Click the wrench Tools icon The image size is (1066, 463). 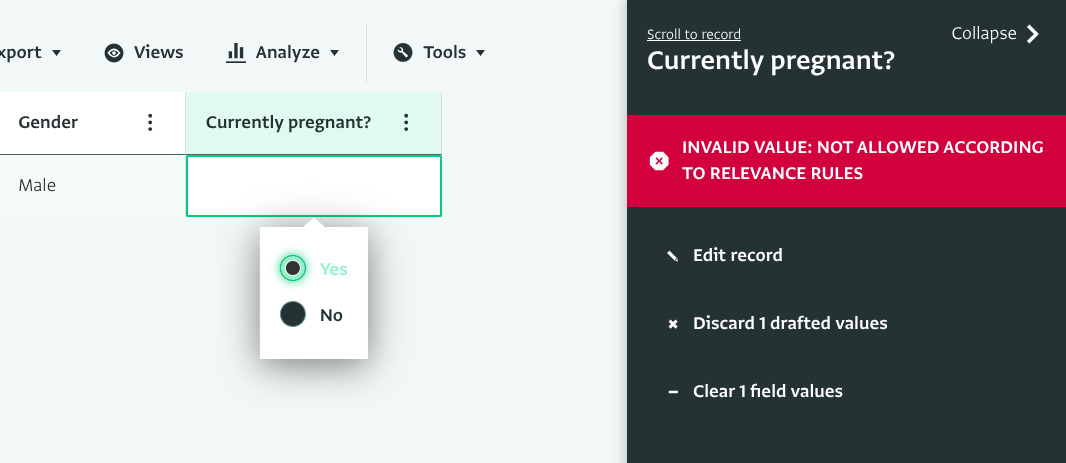click(x=403, y=52)
